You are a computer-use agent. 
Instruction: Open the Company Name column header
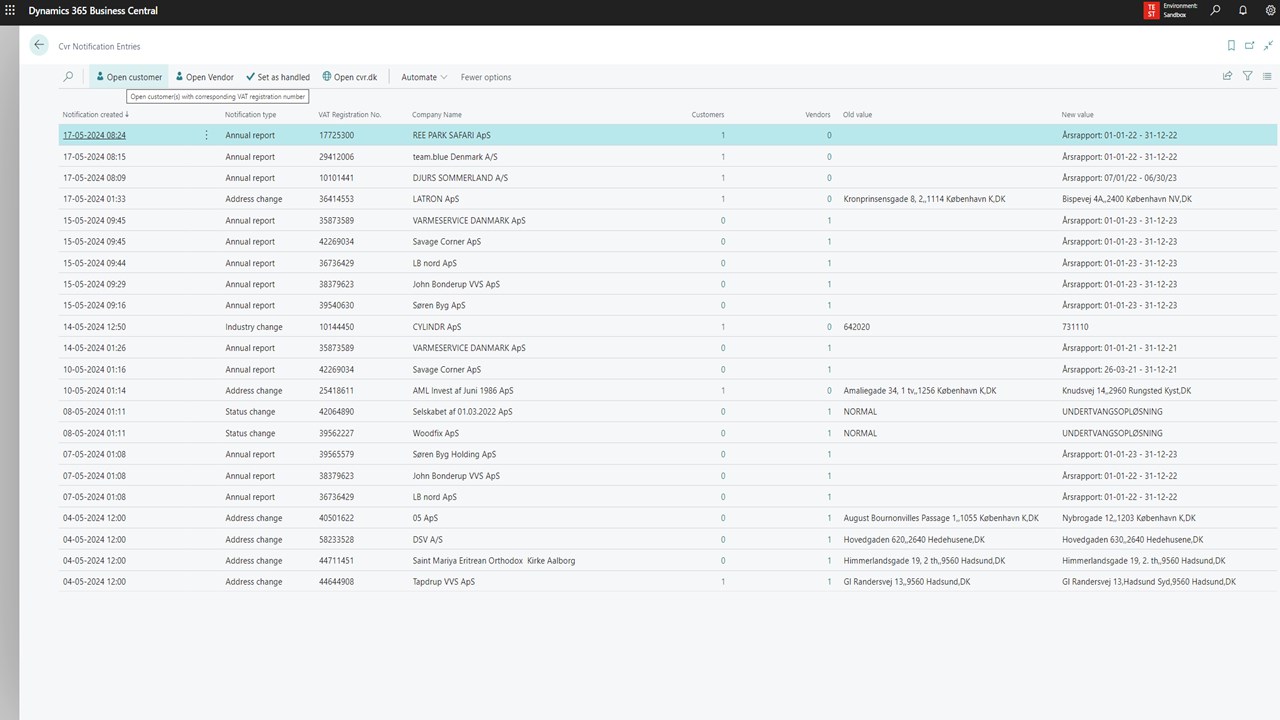point(437,115)
